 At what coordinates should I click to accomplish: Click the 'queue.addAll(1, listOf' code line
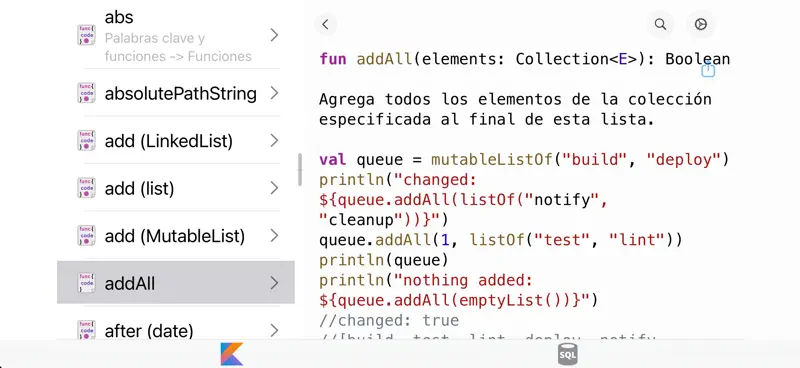[x=501, y=240]
